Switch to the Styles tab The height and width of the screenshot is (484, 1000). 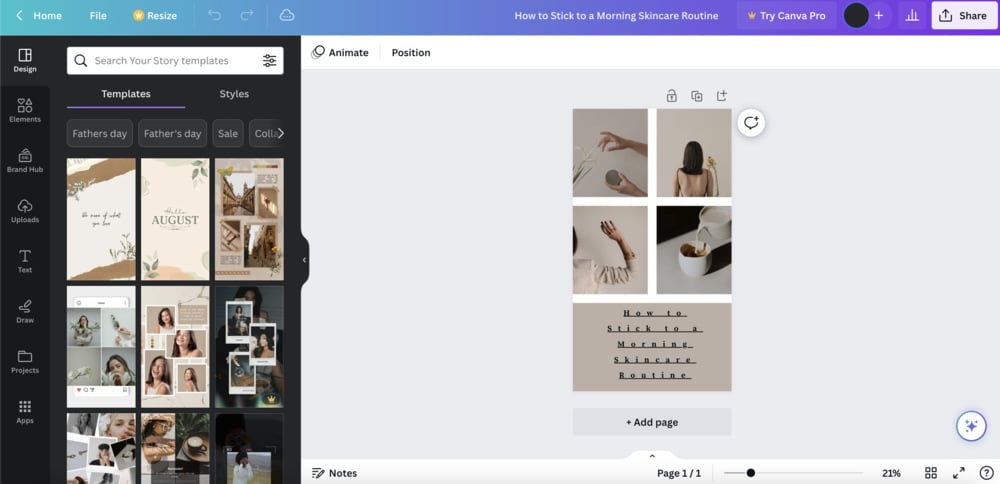pyautogui.click(x=234, y=94)
